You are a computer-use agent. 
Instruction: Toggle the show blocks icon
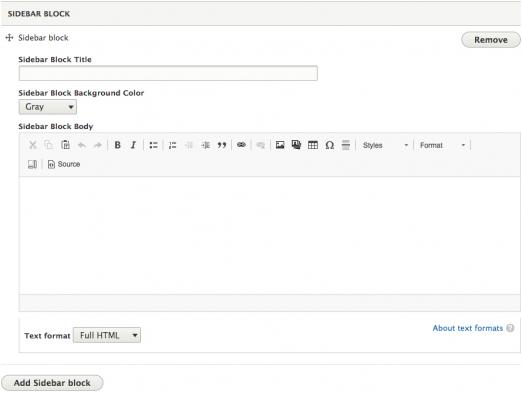(32, 164)
